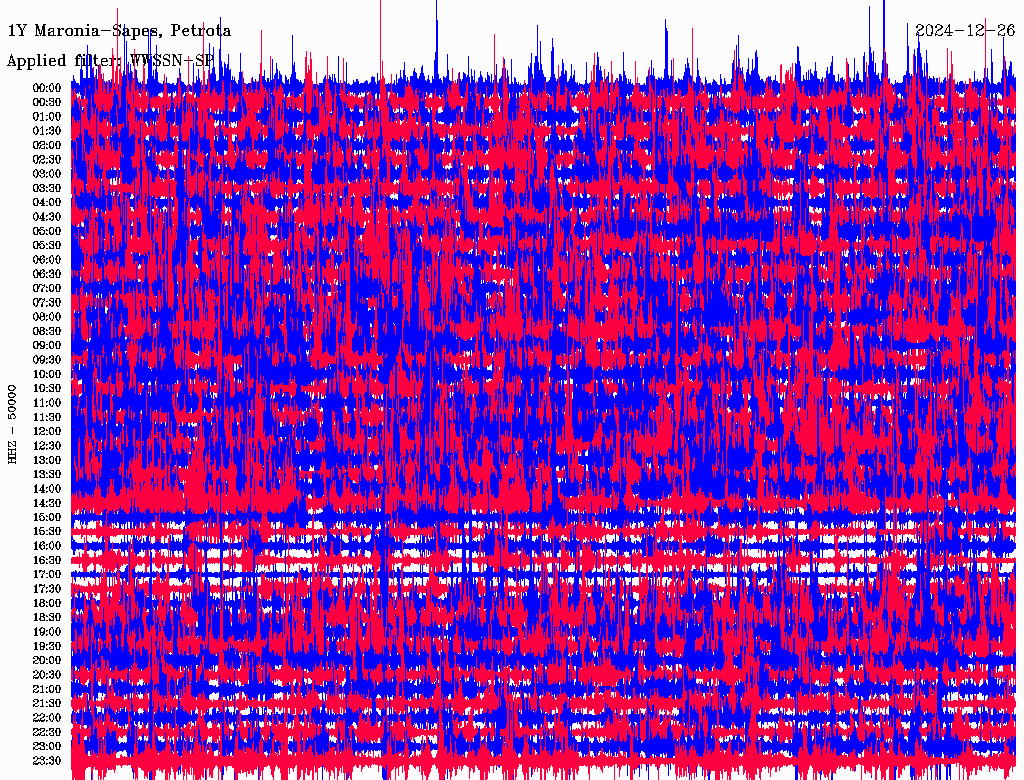The image size is (1024, 780).
Task: Select the 23:00 time label
Action: (47, 747)
